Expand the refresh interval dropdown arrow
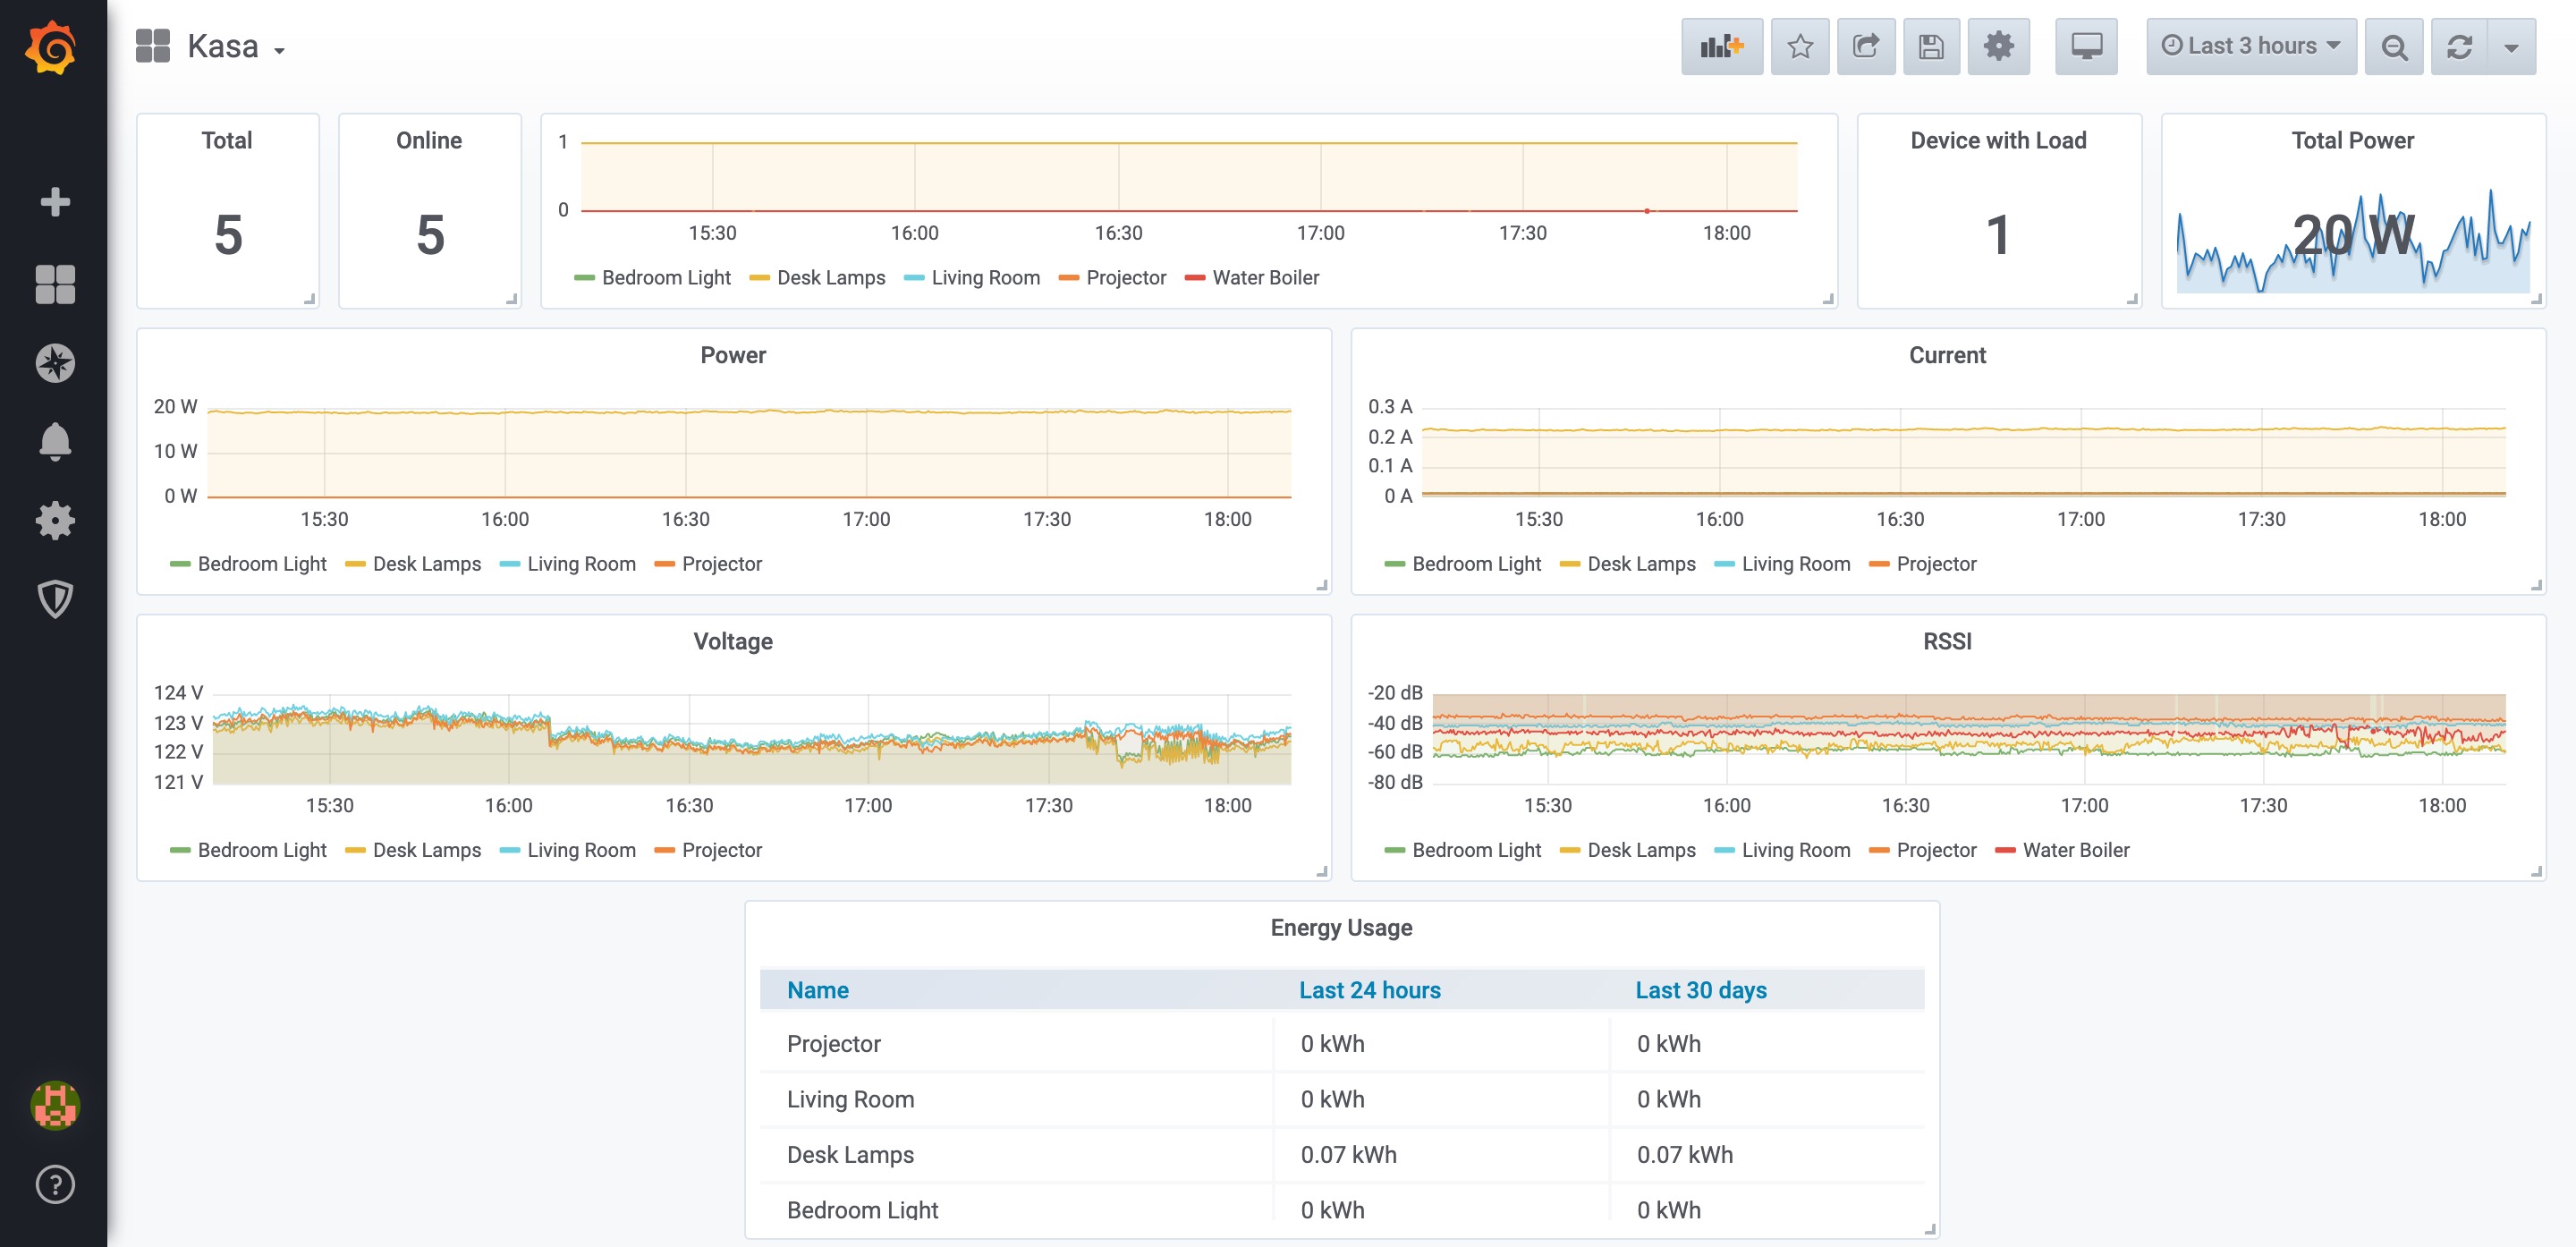This screenshot has height=1247, width=2576. tap(2510, 47)
